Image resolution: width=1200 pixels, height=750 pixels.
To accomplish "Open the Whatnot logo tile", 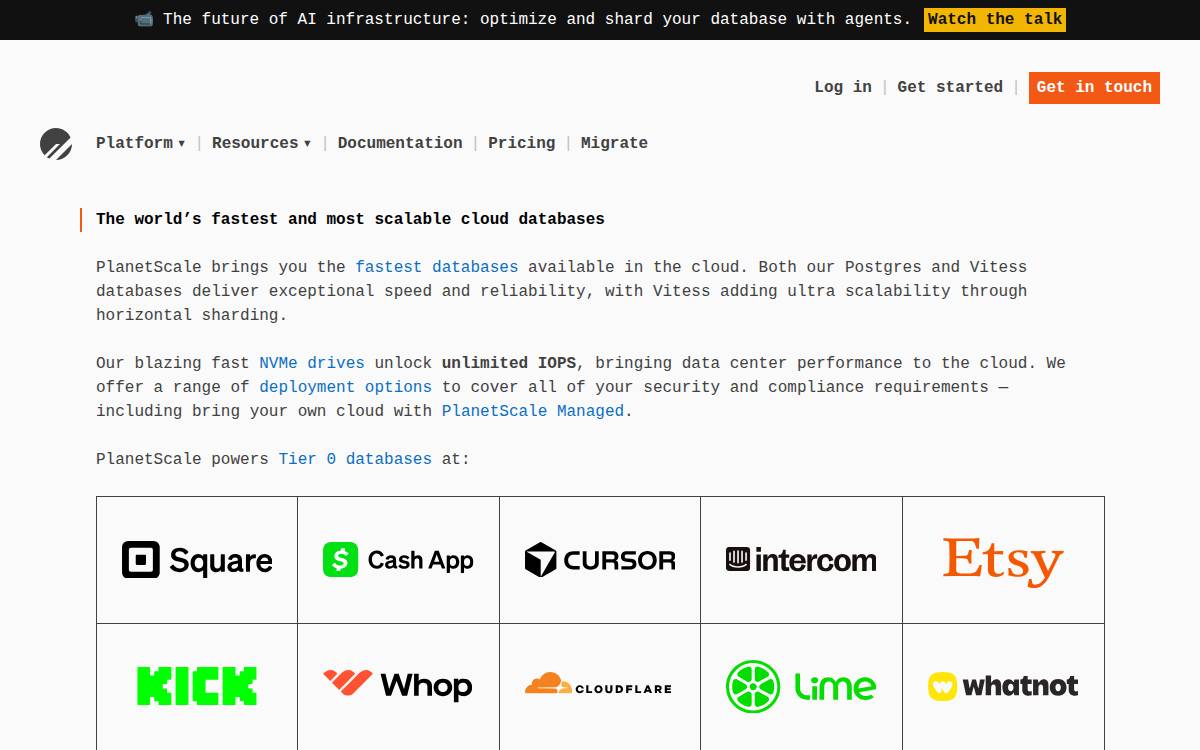I will [1004, 687].
